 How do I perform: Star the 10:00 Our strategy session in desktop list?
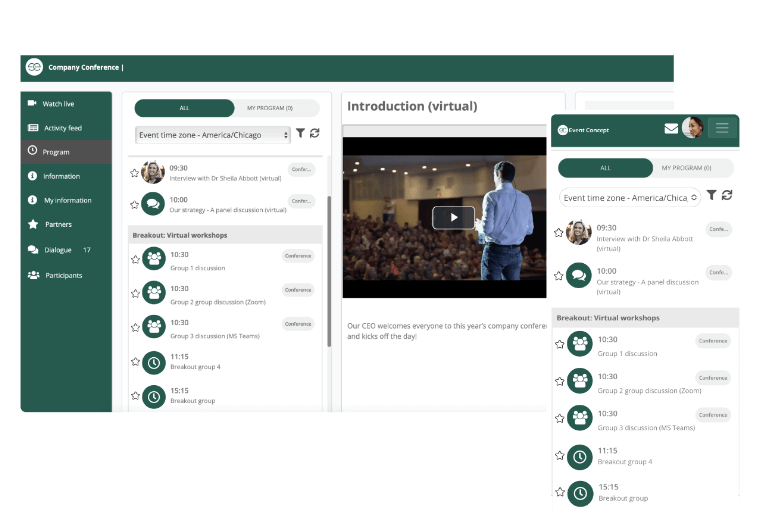pos(134,205)
